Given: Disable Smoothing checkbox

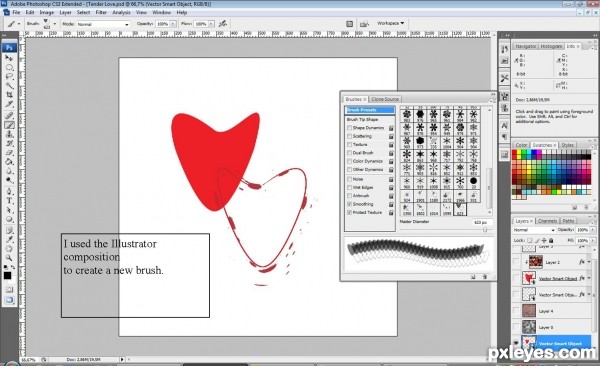Looking at the screenshot, I should (349, 204).
